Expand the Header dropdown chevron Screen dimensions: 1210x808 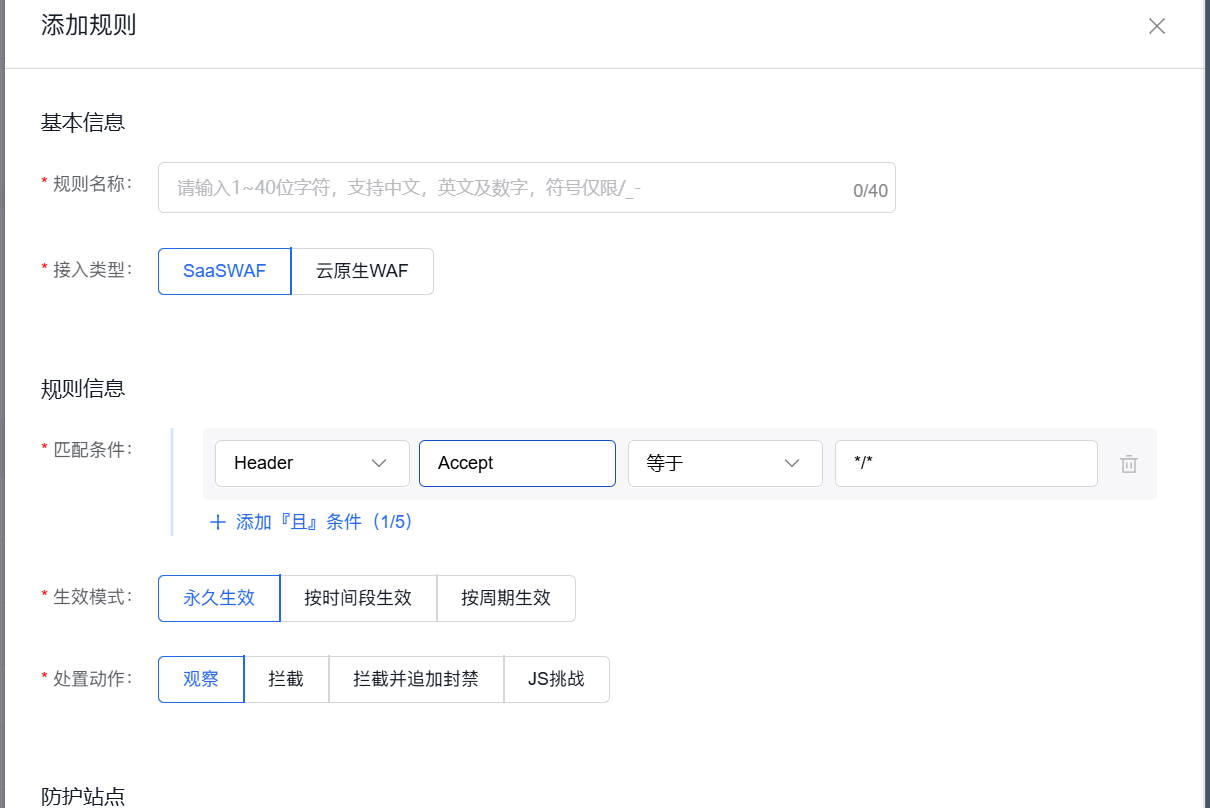[x=380, y=463]
